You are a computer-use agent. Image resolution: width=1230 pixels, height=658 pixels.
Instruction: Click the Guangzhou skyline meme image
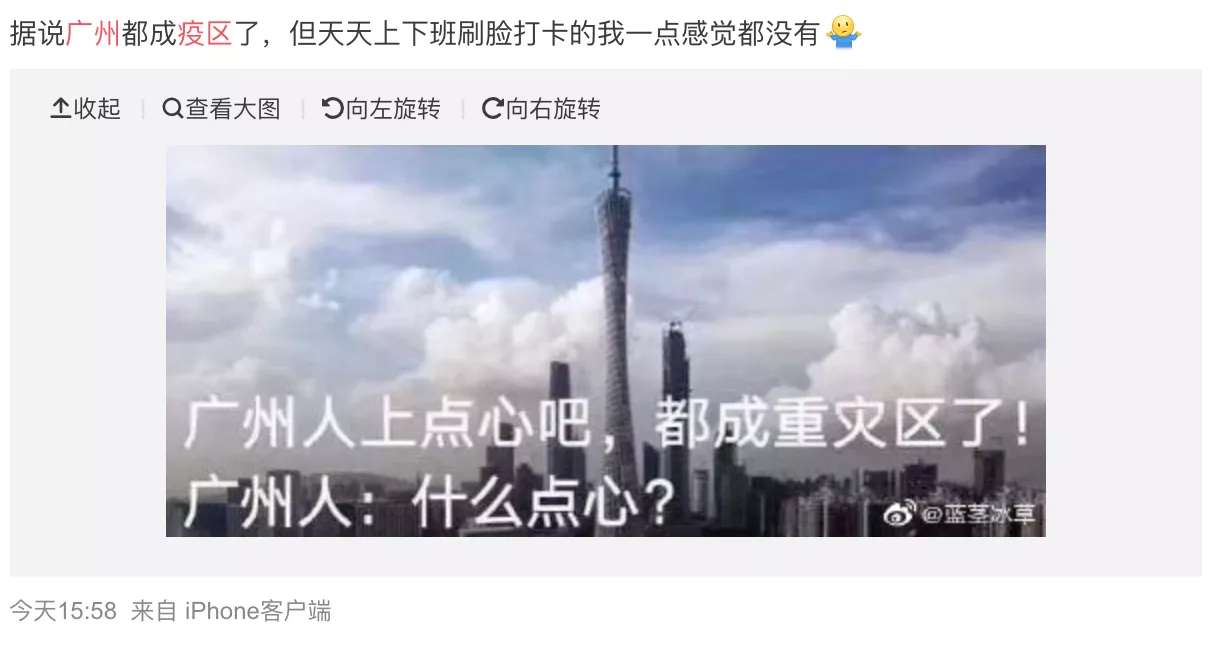pos(606,341)
